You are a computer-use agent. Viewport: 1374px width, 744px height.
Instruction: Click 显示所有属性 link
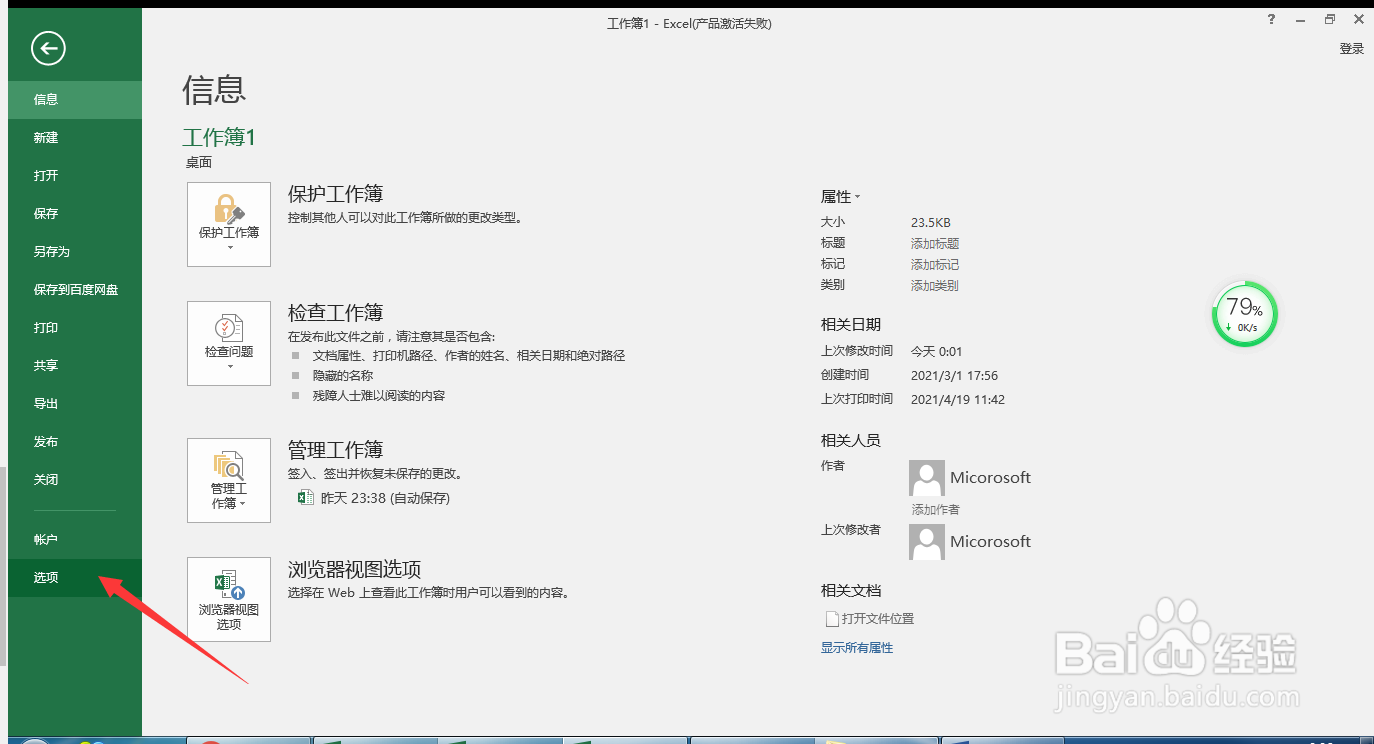click(857, 648)
